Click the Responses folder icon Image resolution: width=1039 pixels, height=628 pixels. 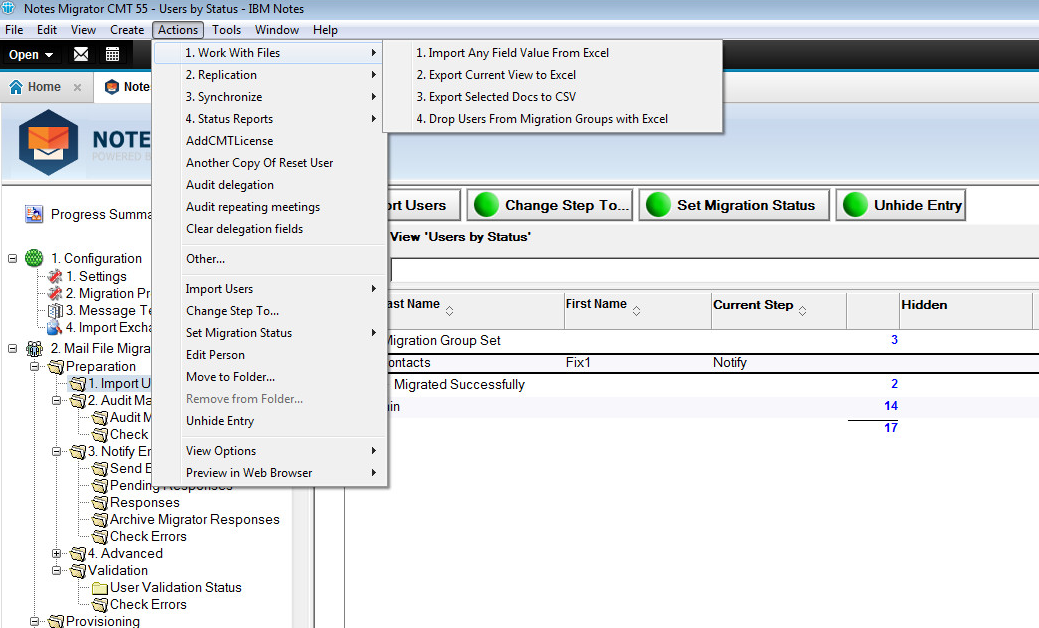coord(99,503)
